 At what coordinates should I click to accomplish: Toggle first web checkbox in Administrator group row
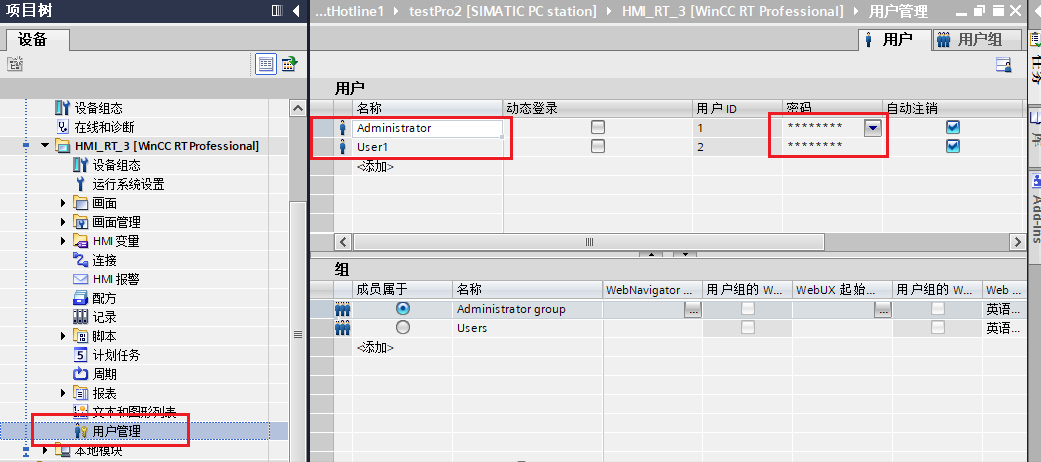coord(748,309)
